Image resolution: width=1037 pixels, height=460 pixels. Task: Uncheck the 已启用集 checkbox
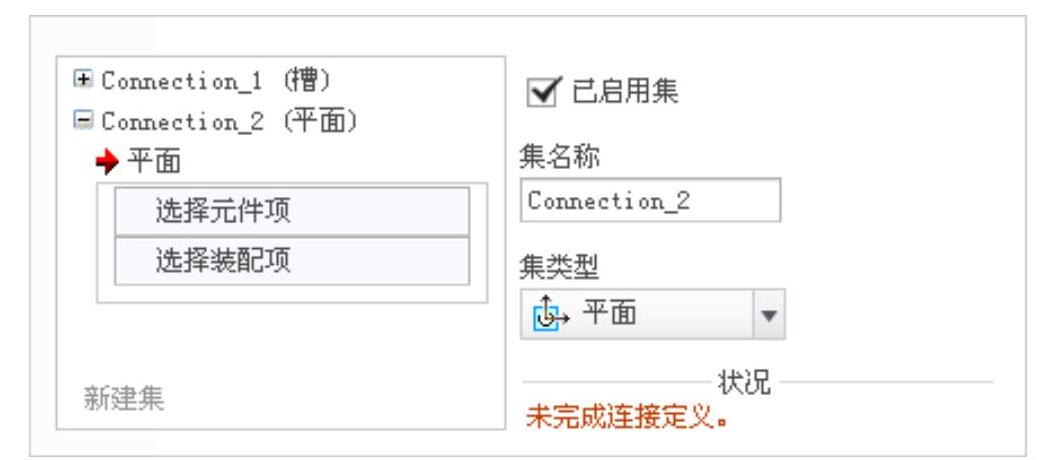(x=544, y=91)
